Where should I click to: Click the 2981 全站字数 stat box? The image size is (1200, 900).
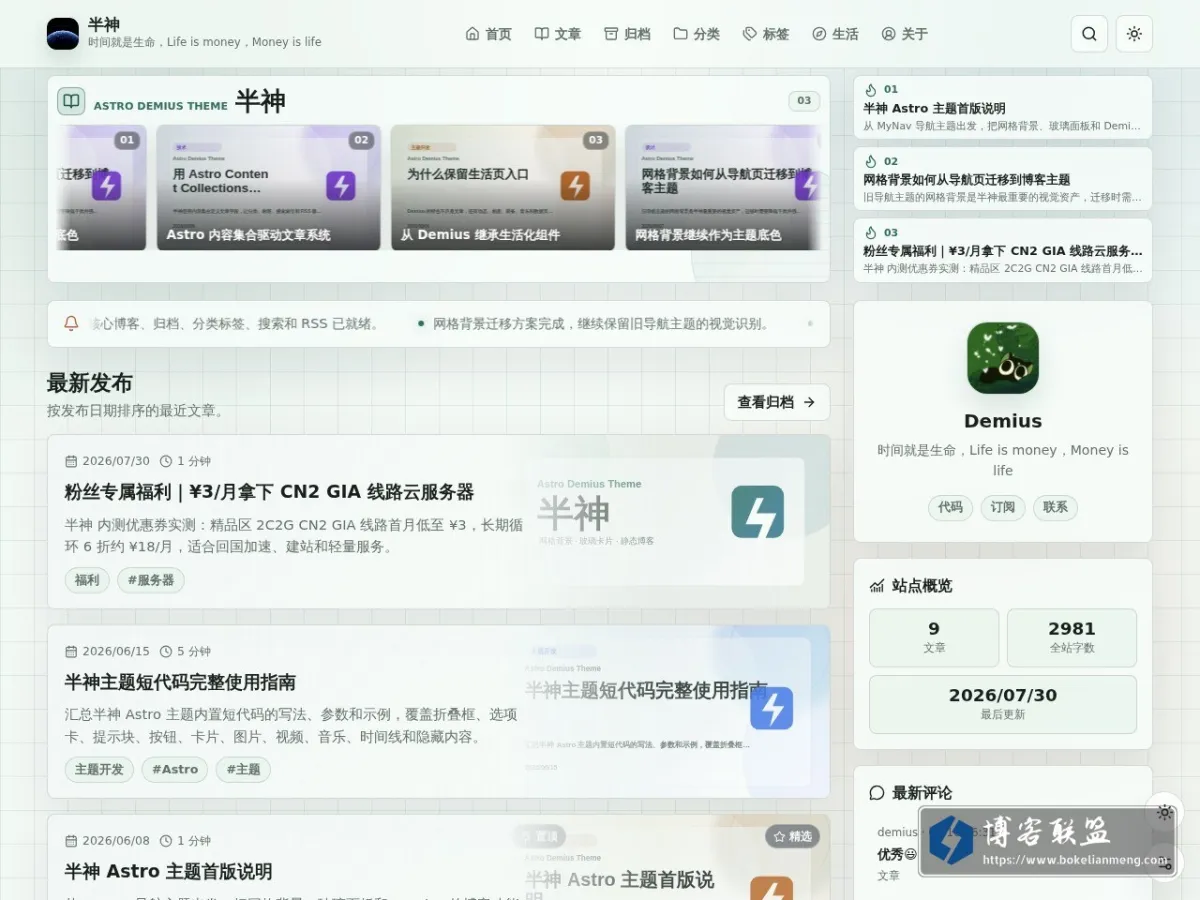1072,638
